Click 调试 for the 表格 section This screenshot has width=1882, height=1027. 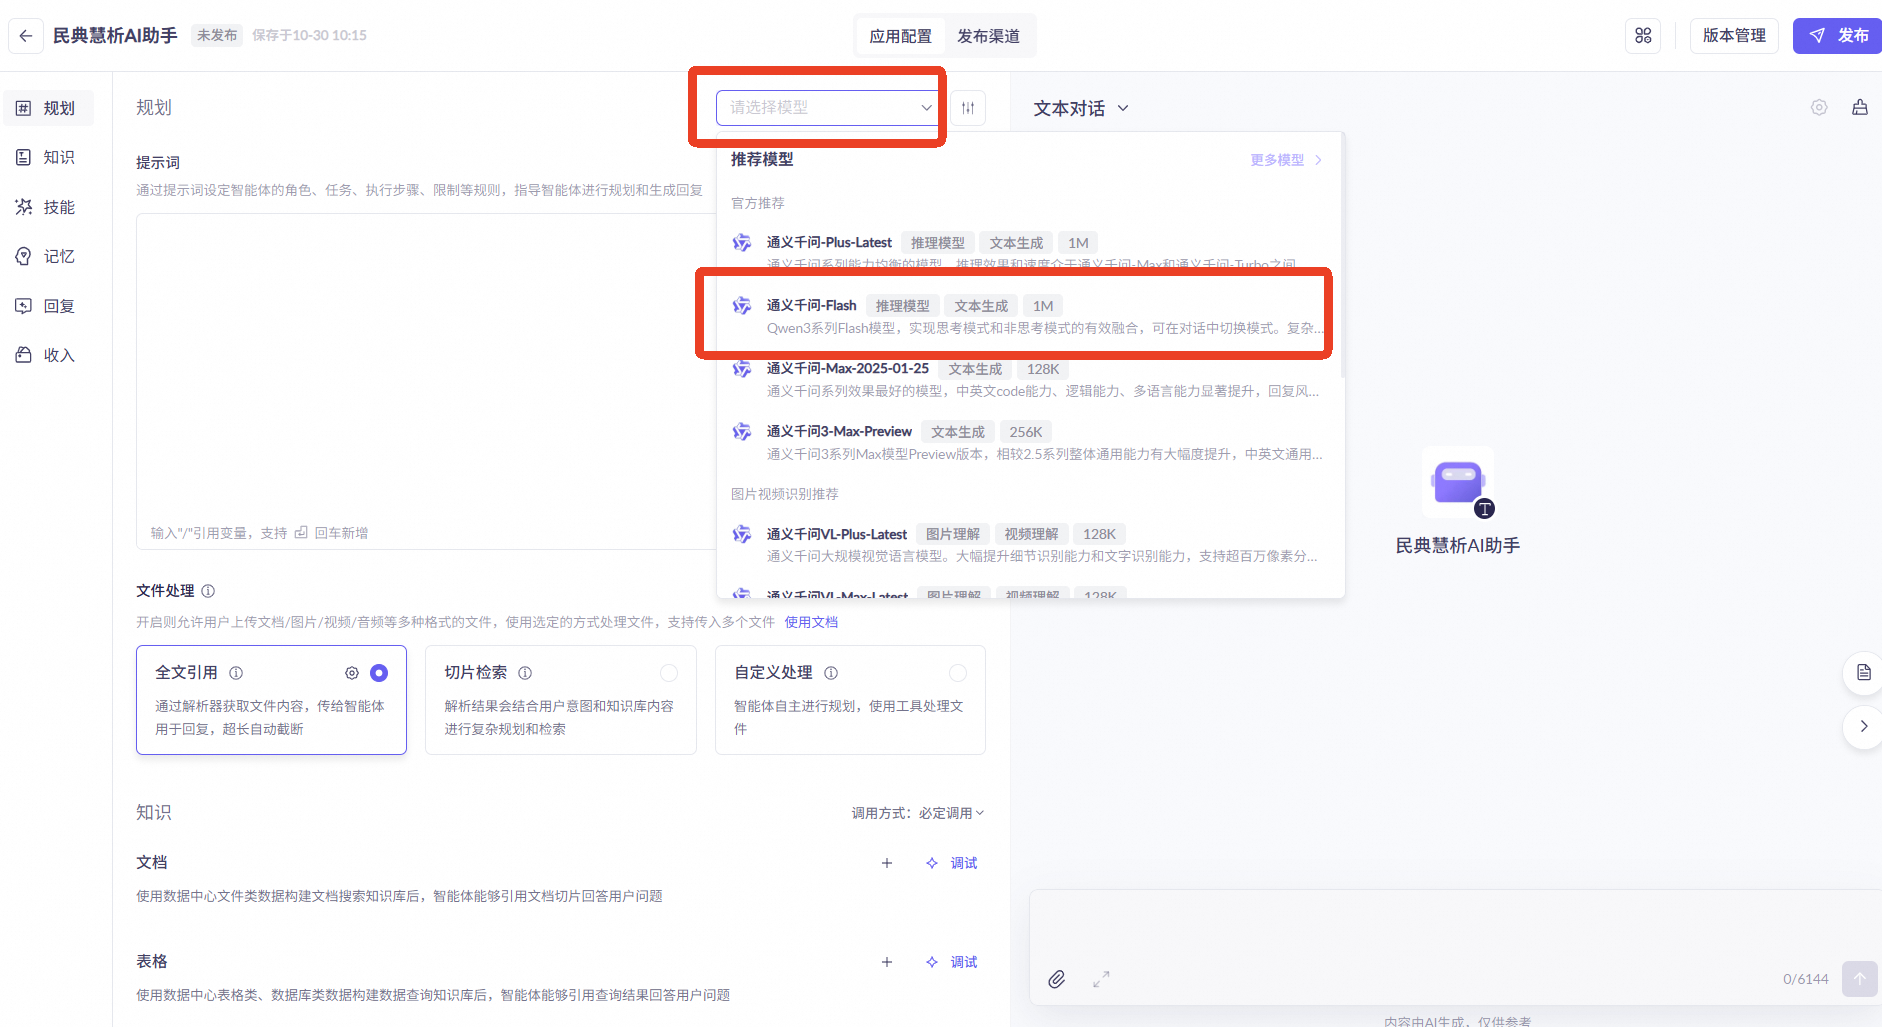952,962
